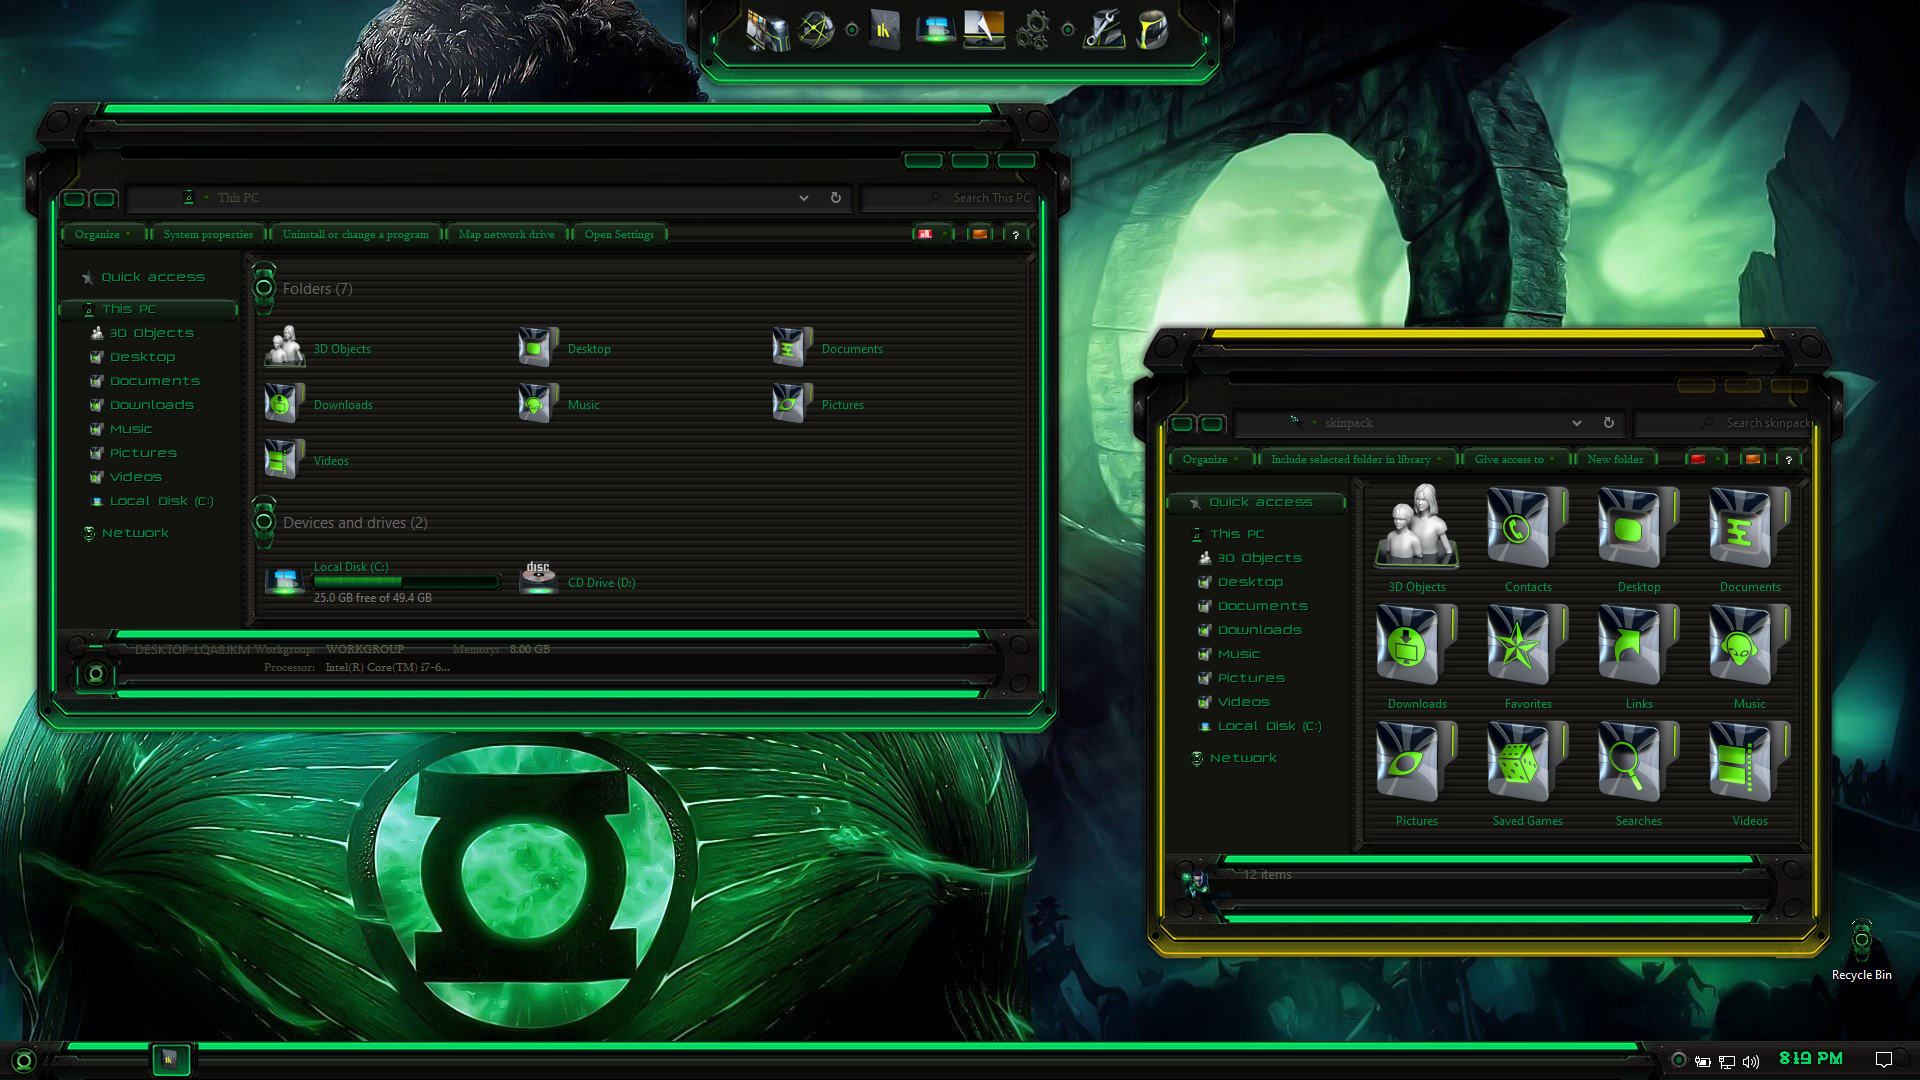Click the Local Disk (C:) usage bar
Image resolution: width=1920 pixels, height=1080 pixels.
[406, 581]
